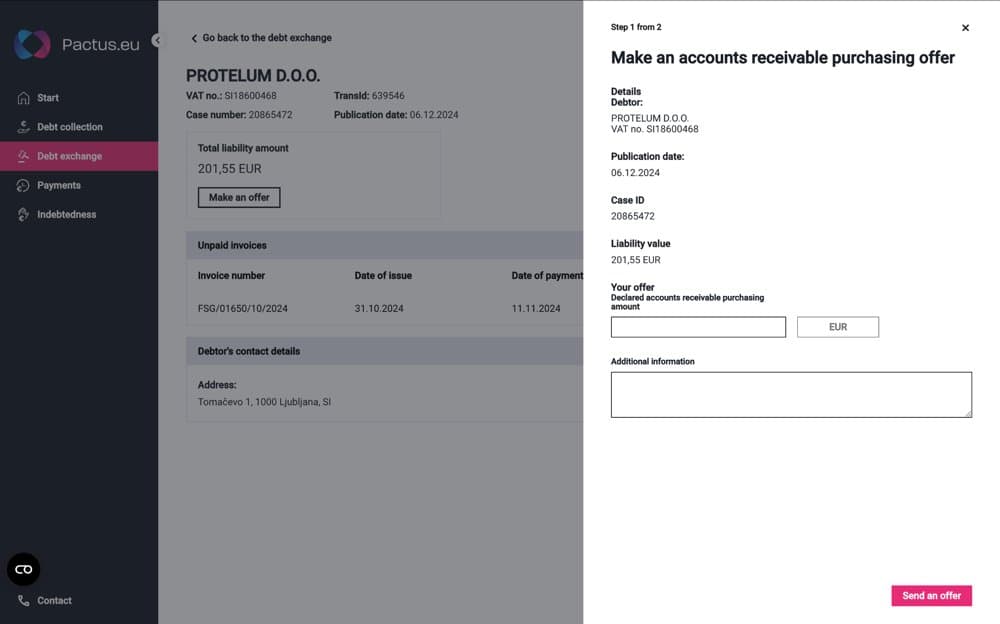
Task: Open Payments from the sidebar menu
Action: click(61, 185)
